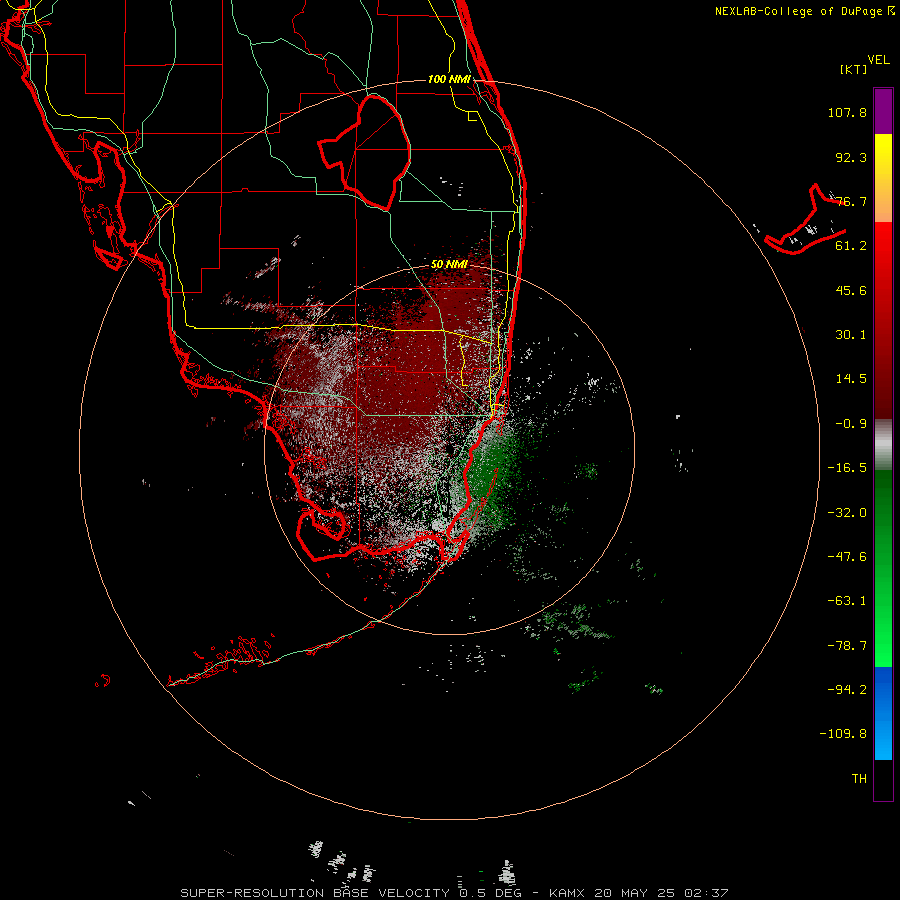Pick the gray segment of velocity scale
Screen dimensions: 900x900
point(883,445)
